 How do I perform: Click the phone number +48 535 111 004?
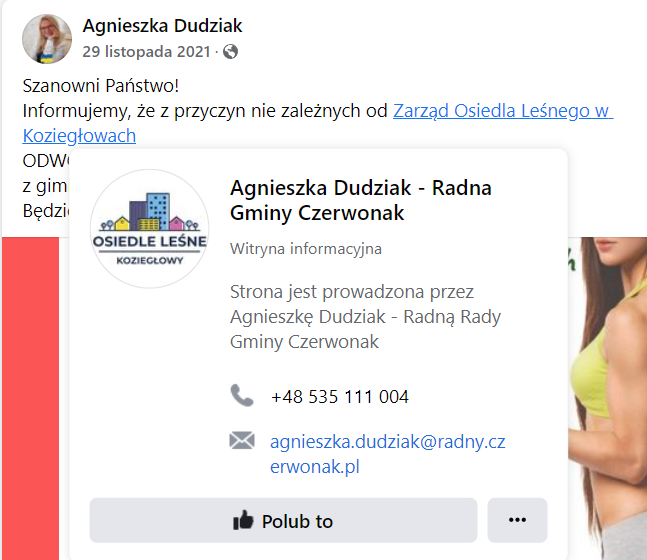[340, 397]
